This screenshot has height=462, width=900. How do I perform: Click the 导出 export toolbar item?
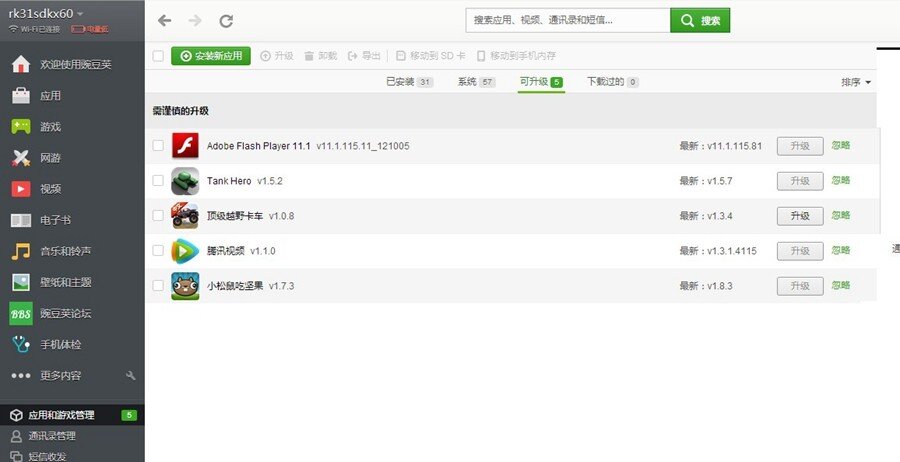point(364,56)
